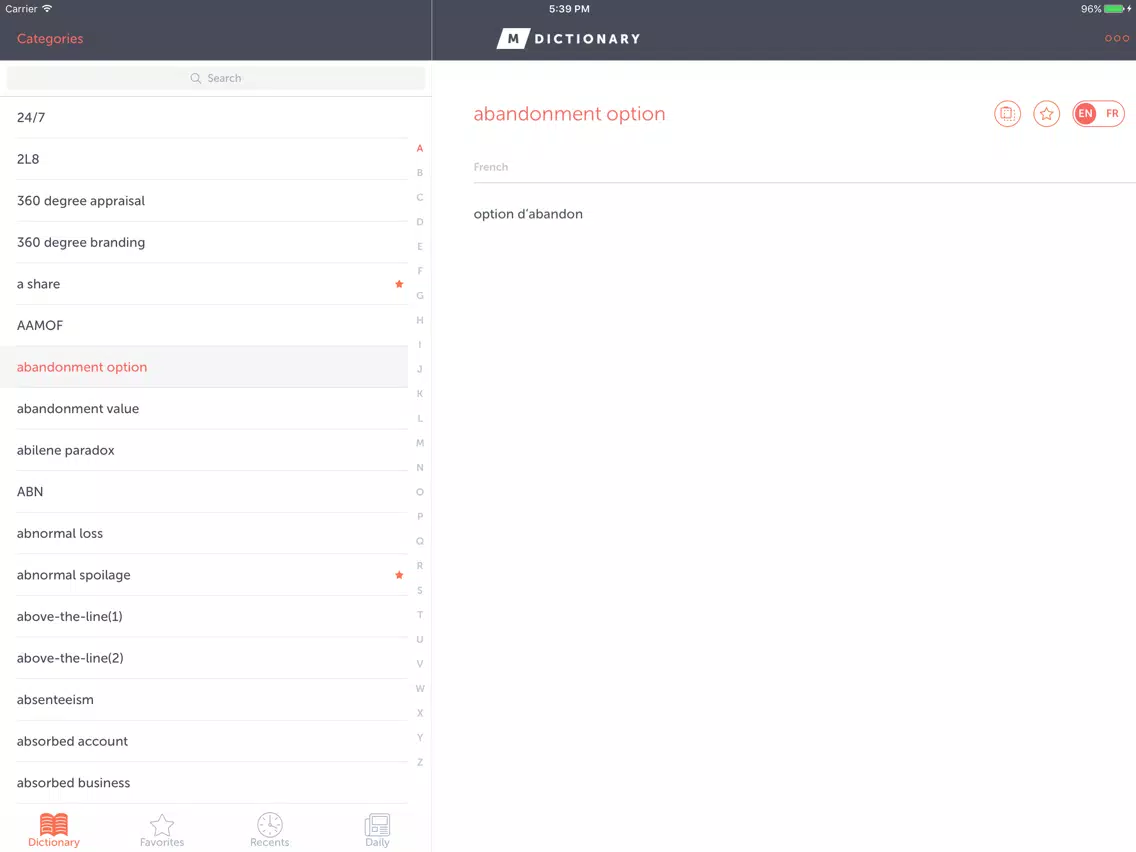Jump to letter Y in index
The width and height of the screenshot is (1136, 852).
tap(419, 738)
